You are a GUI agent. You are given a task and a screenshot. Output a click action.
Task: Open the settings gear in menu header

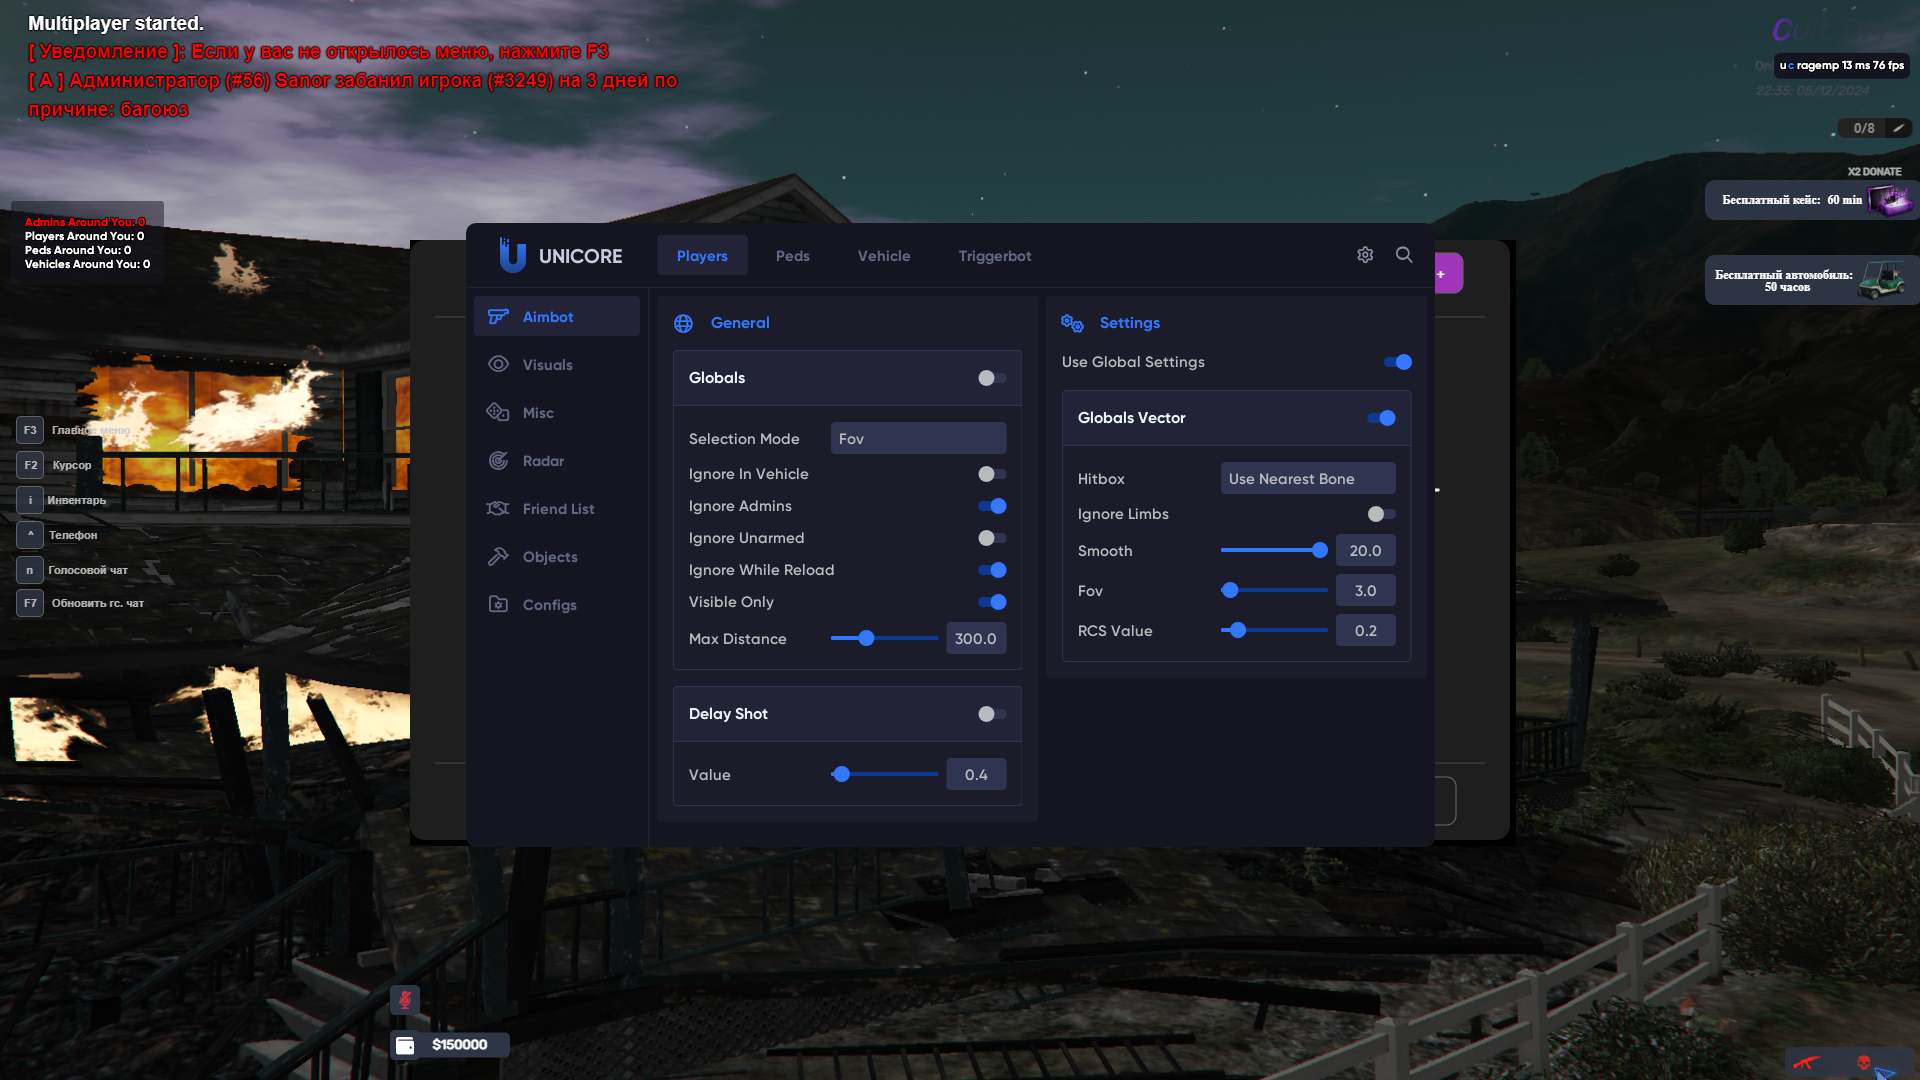1365,255
